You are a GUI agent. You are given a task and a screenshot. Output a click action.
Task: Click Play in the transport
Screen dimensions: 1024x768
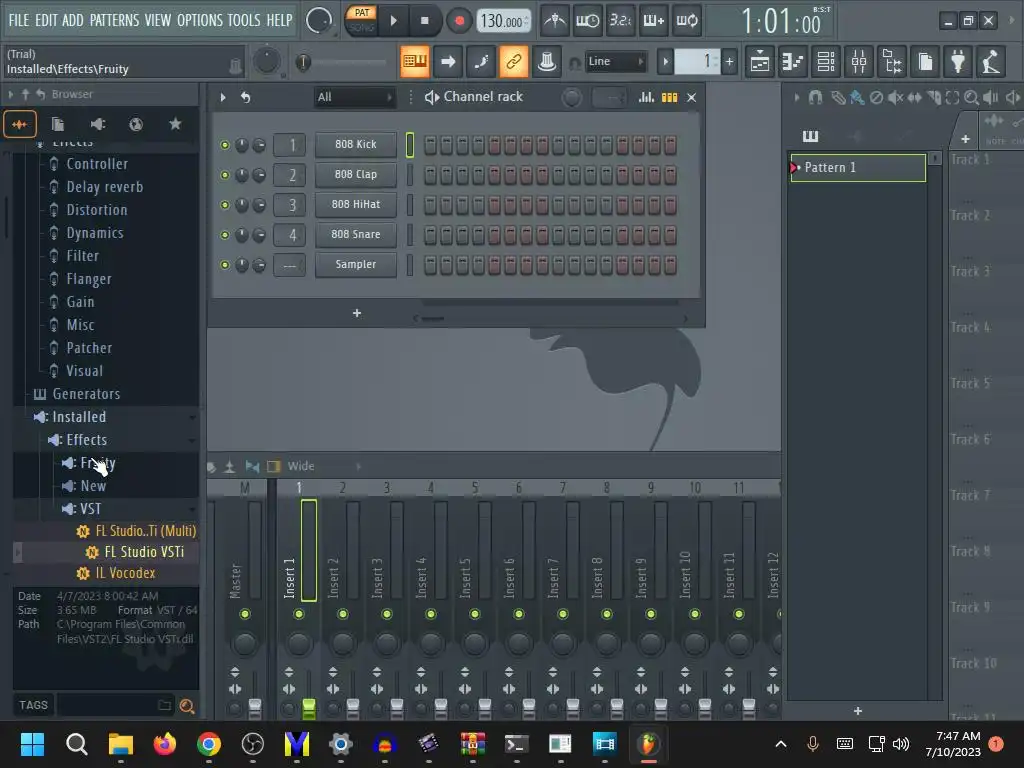[393, 21]
